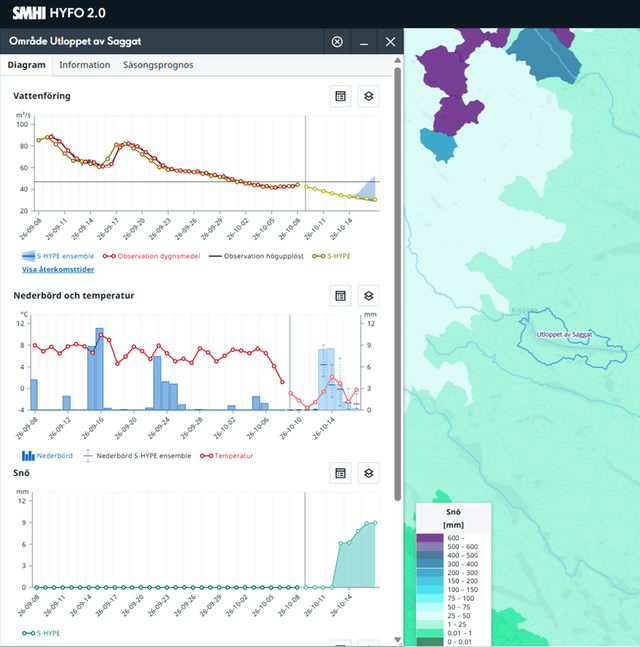Screen dimensions: 640x647
Task: Click the Kvikkjokk place label on map
Action: (524, 310)
